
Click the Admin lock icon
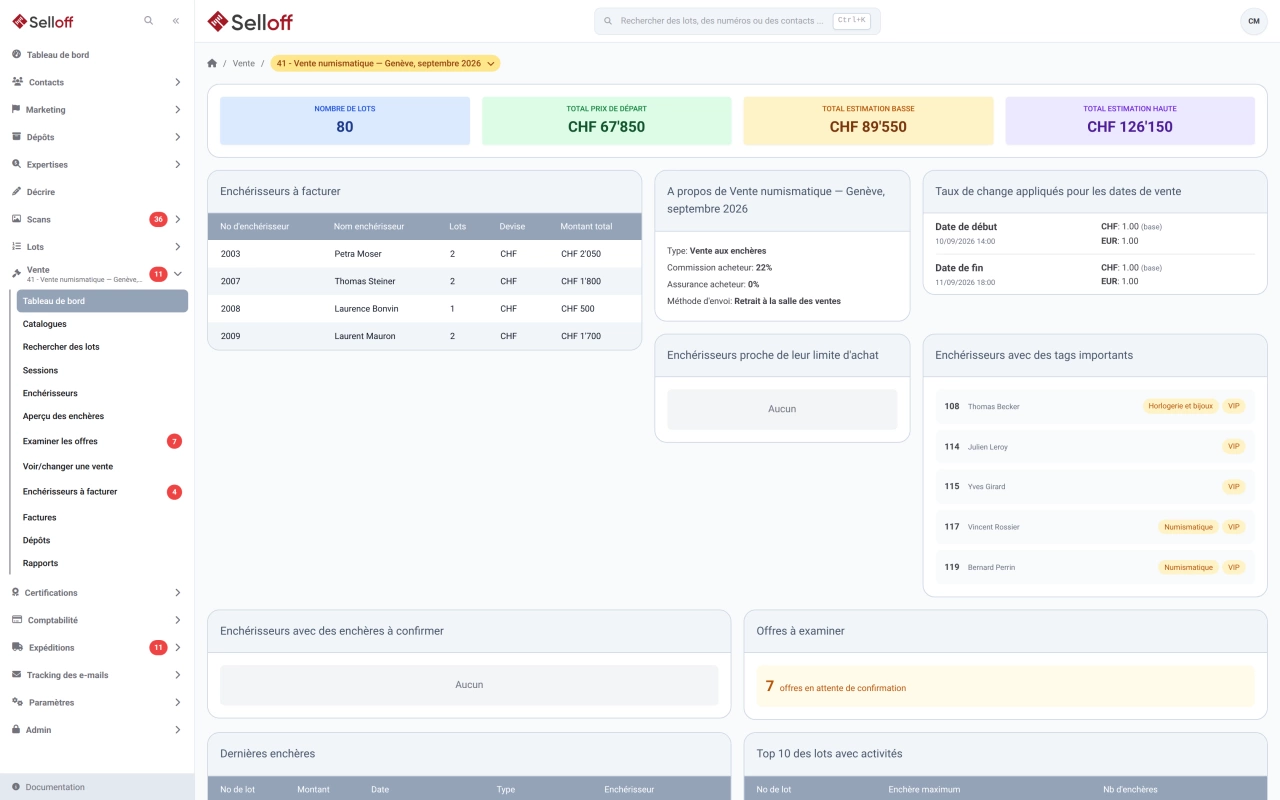tap(16, 730)
